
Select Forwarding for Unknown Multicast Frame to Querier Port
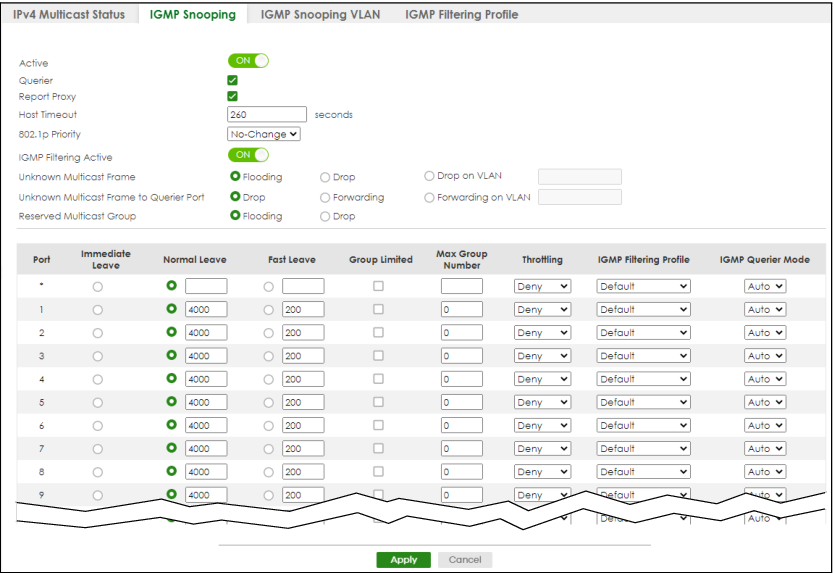(x=325, y=197)
